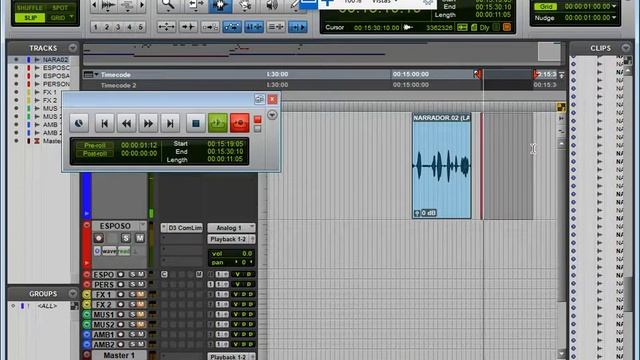The image size is (640, 360).
Task: Click Rewind in Transport window
Action: click(127, 123)
